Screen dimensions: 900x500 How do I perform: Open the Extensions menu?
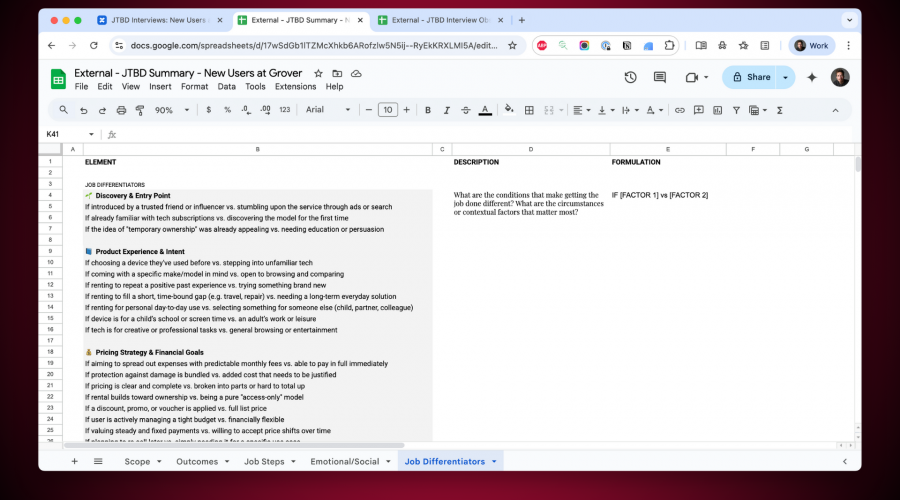click(295, 87)
